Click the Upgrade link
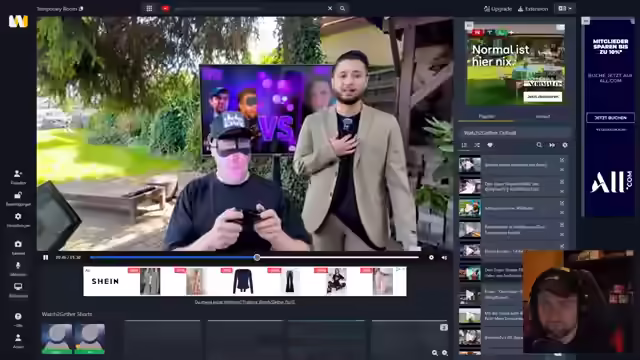Screen dimensions: 640x360 [498, 9]
